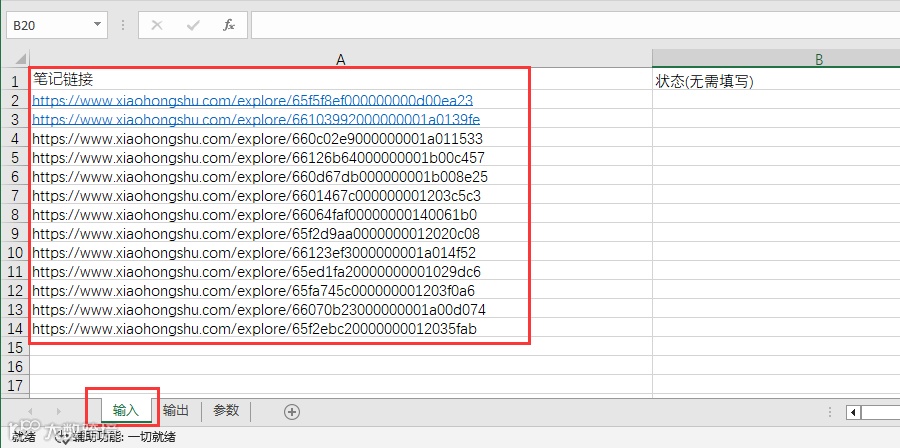Select row 6 header
Screen dimensions: 900x448
(x=15, y=177)
